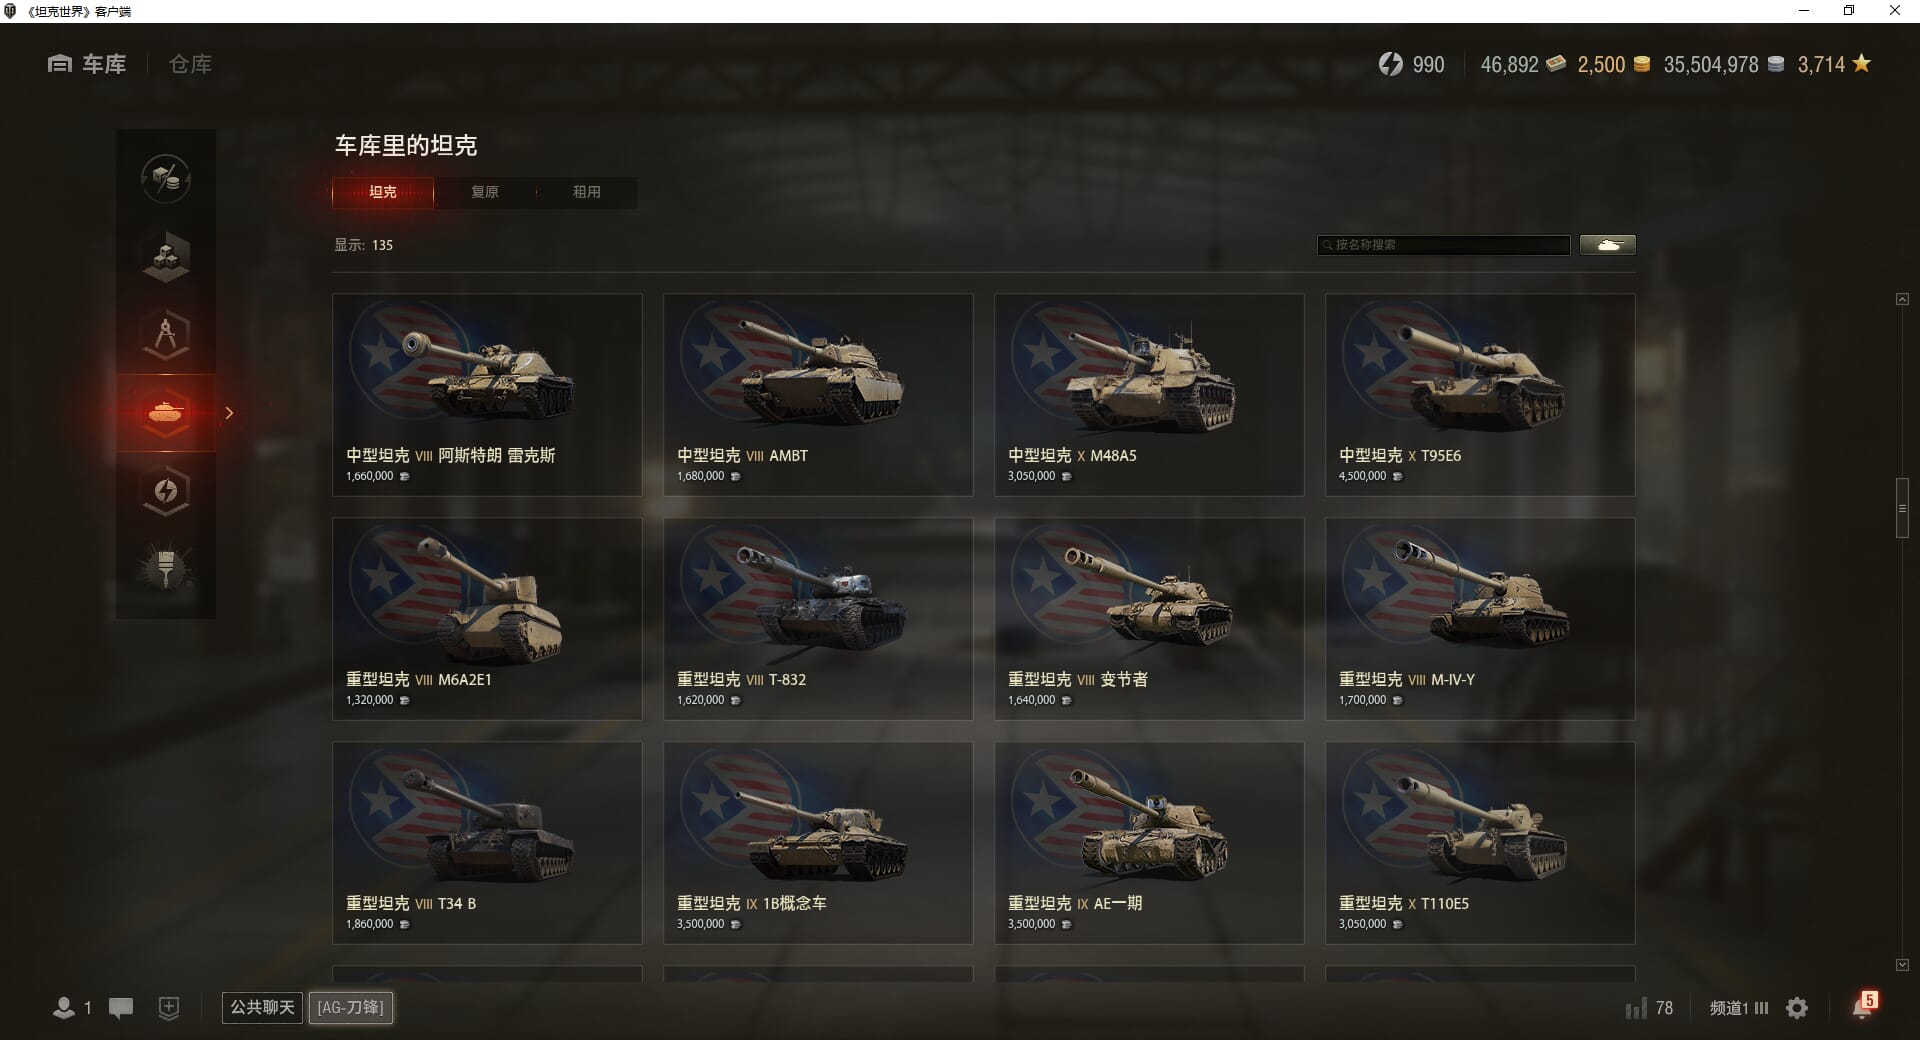Select the top shells and coins sidebar icon
Image resolution: width=1920 pixels, height=1040 pixels.
tap(166, 179)
